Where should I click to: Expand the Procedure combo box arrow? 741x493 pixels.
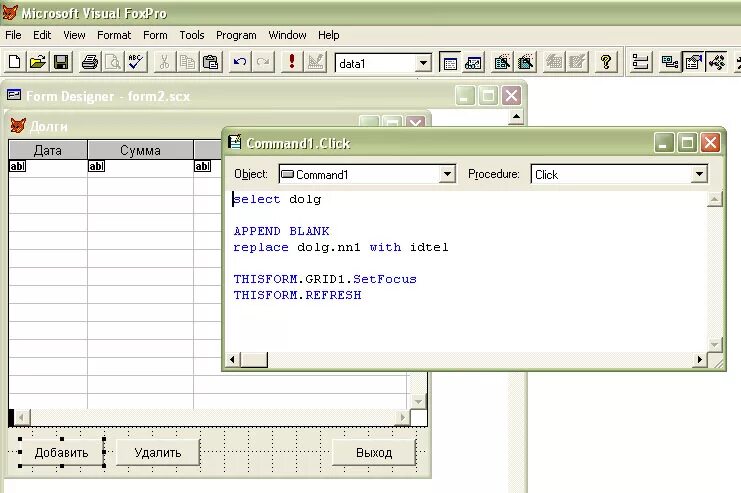tap(699, 174)
